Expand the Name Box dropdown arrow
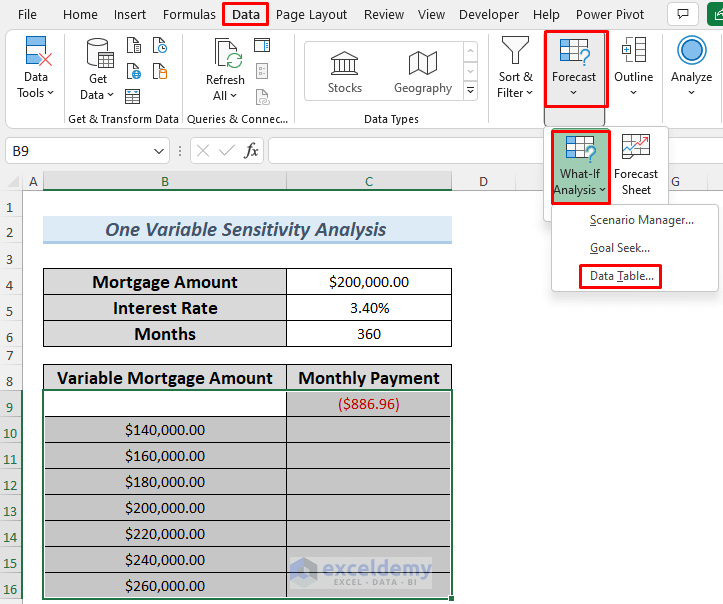 tap(159, 151)
